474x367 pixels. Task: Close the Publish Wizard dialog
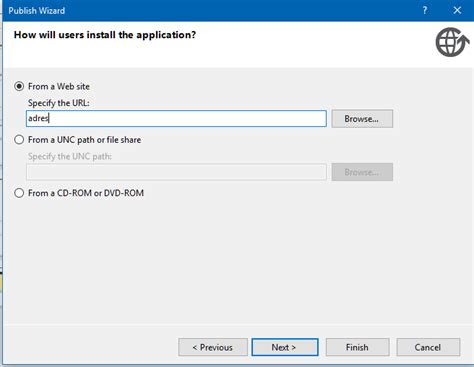(x=457, y=10)
